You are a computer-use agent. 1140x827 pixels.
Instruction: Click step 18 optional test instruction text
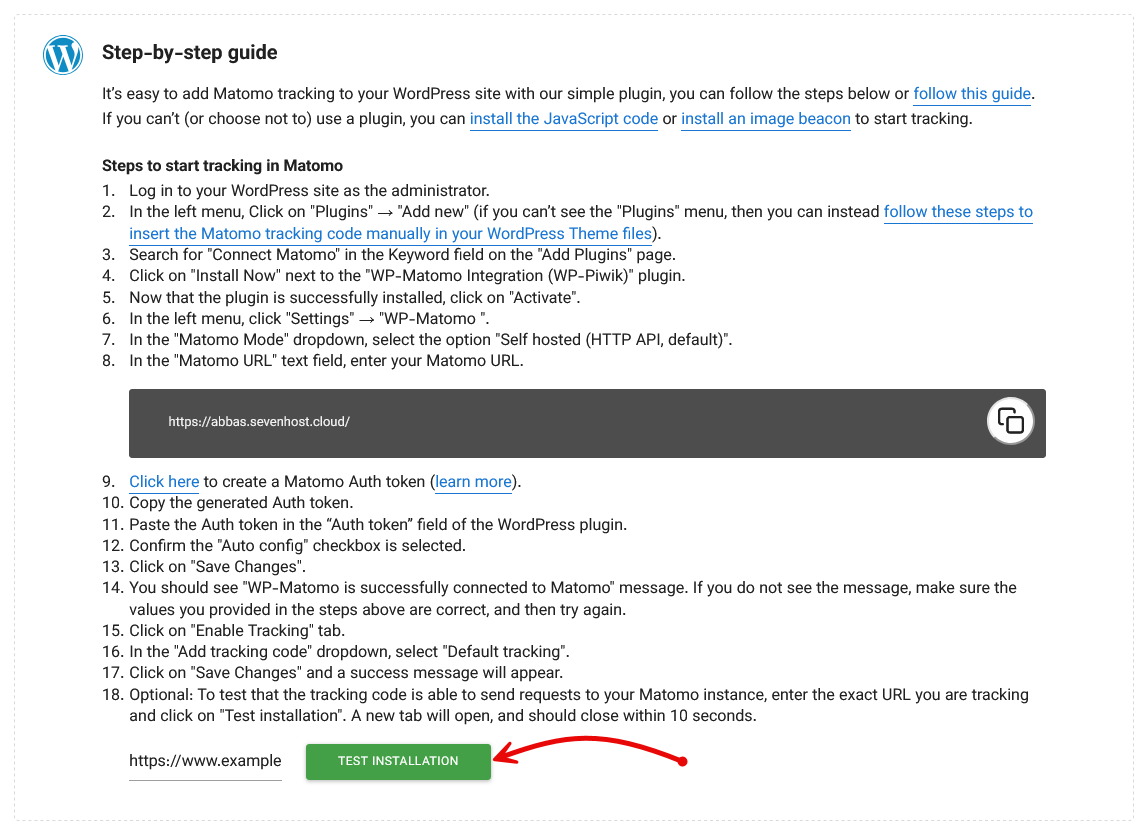coord(579,705)
